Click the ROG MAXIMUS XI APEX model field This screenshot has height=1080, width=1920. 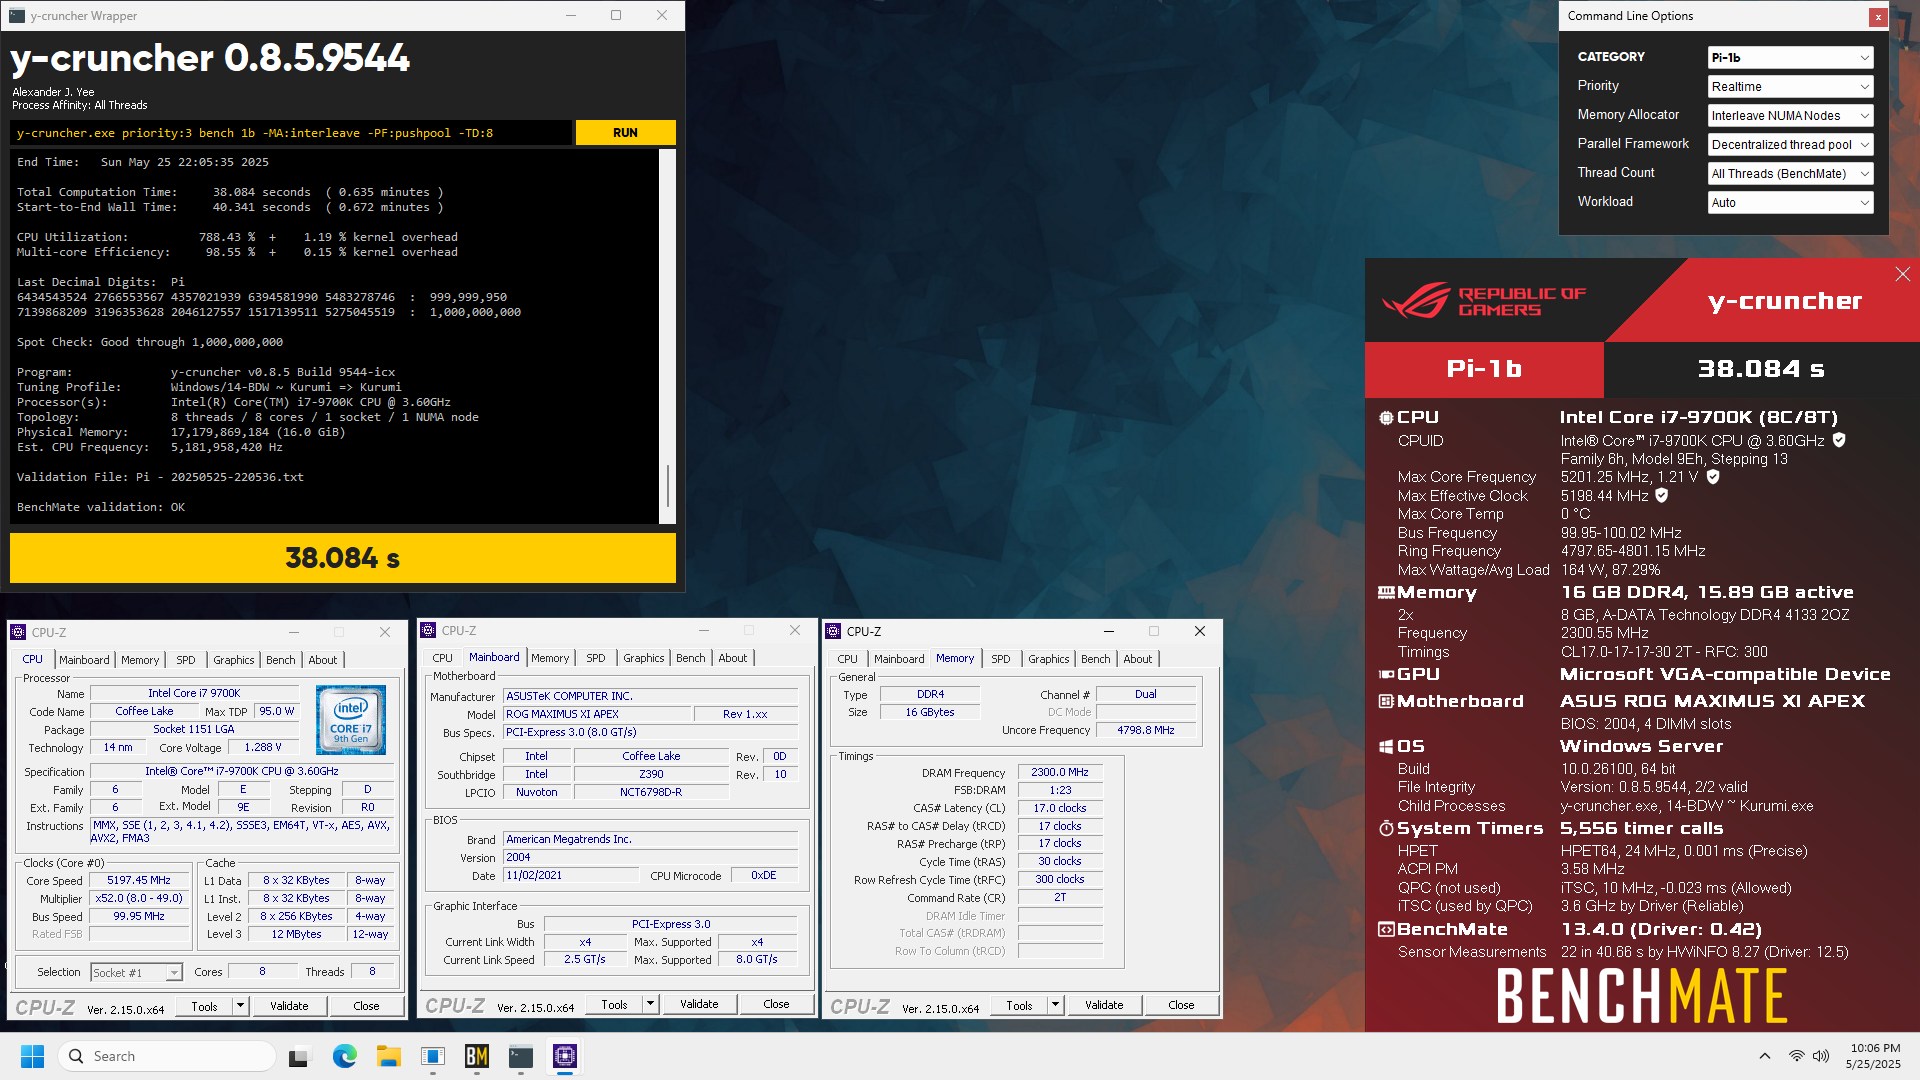[597, 714]
